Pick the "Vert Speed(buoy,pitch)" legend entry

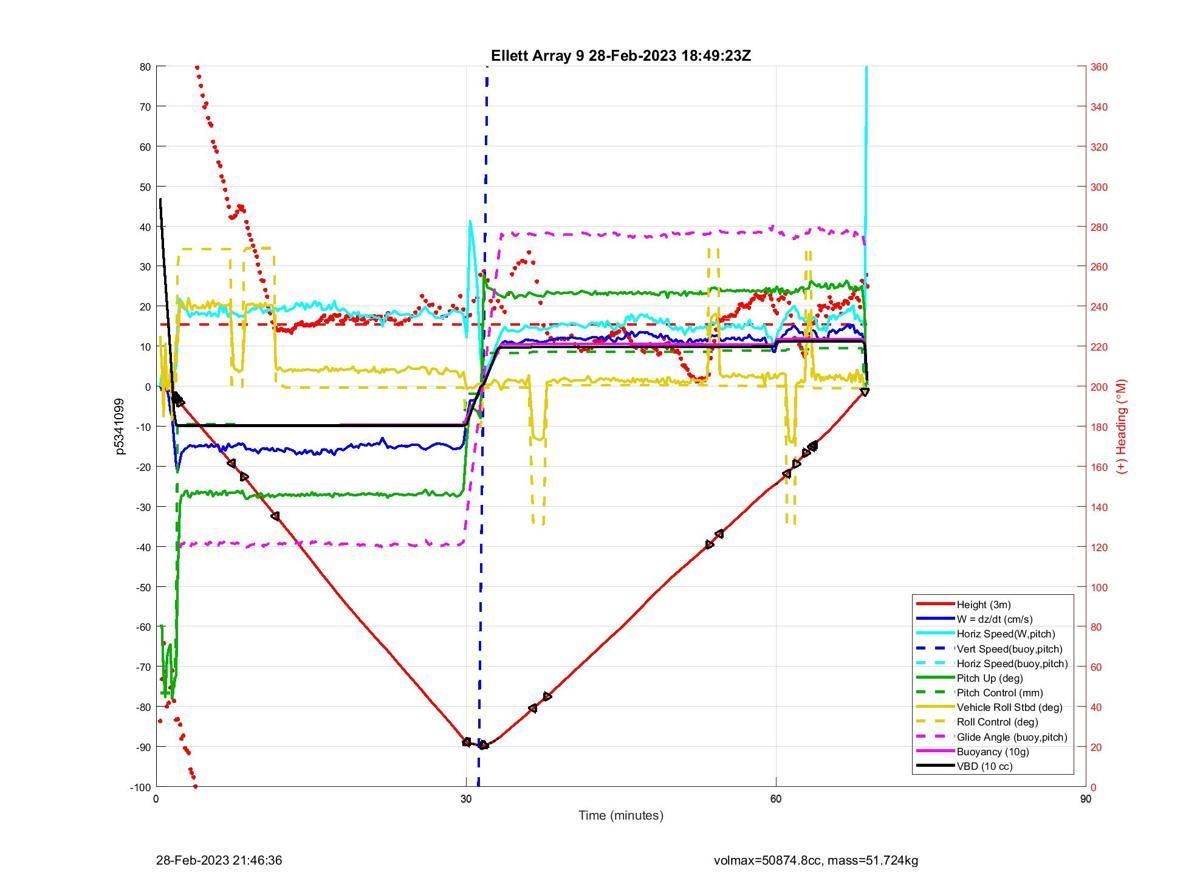[x=1010, y=649]
